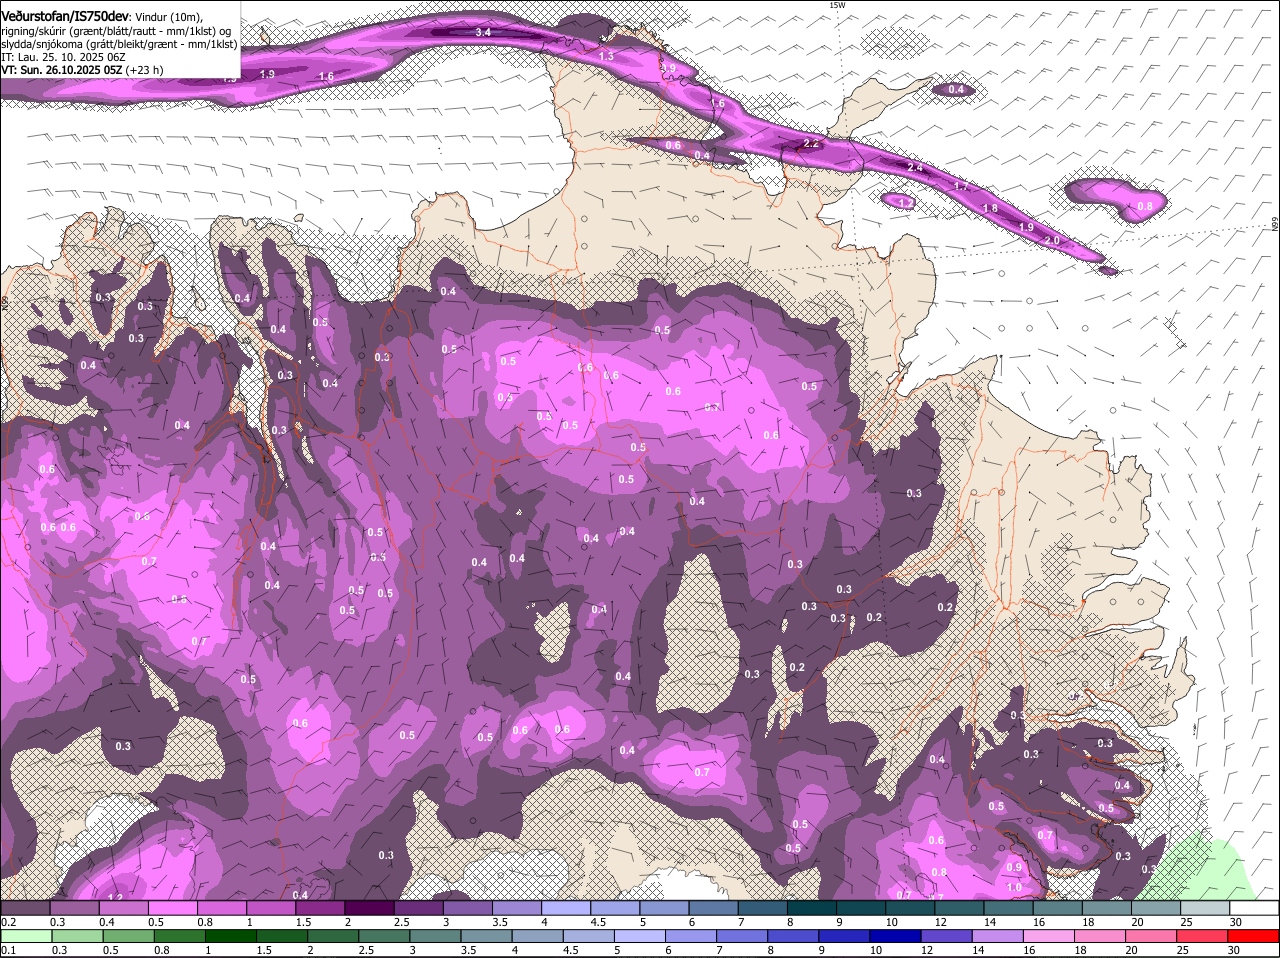Click the 2.2 value on the precipitation band
The image size is (1280, 958).
(811, 144)
